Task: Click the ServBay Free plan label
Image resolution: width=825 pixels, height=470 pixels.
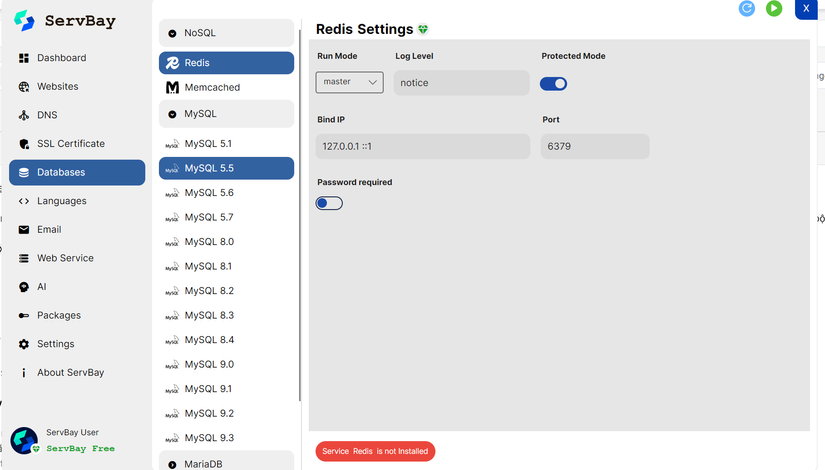Action: pos(81,448)
